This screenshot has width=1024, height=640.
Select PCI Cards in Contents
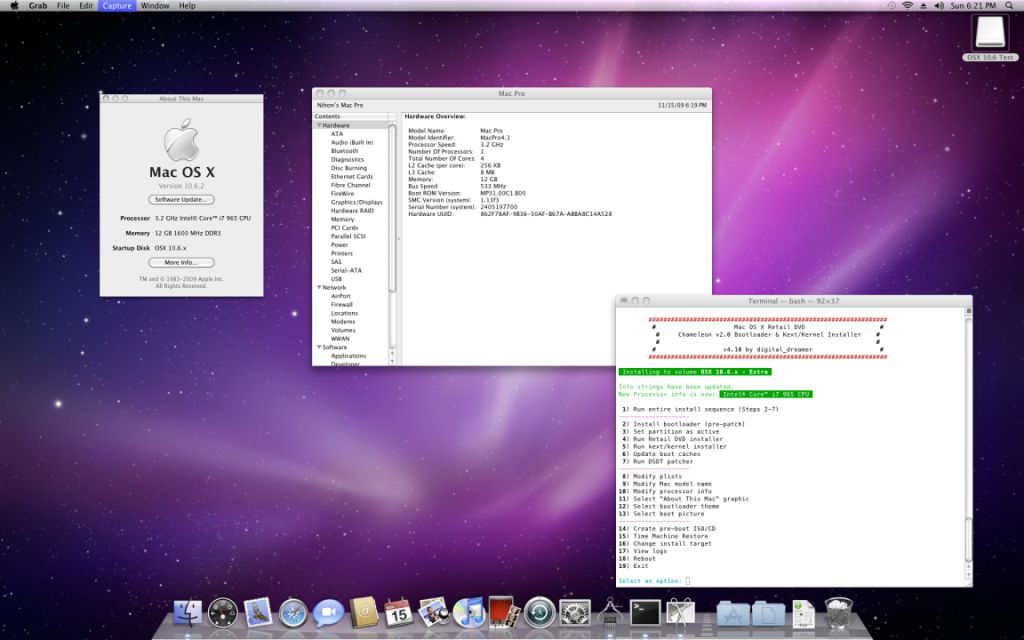(x=344, y=227)
